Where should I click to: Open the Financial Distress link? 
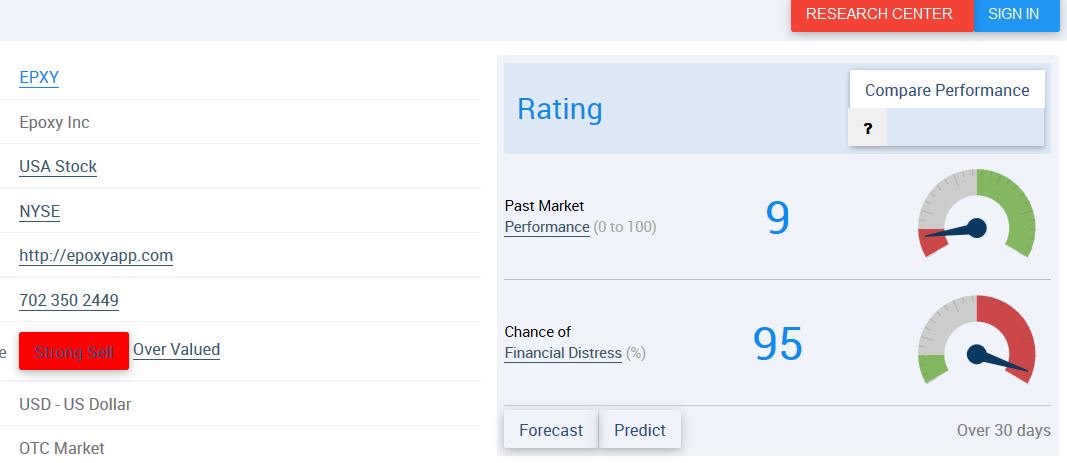(563, 353)
